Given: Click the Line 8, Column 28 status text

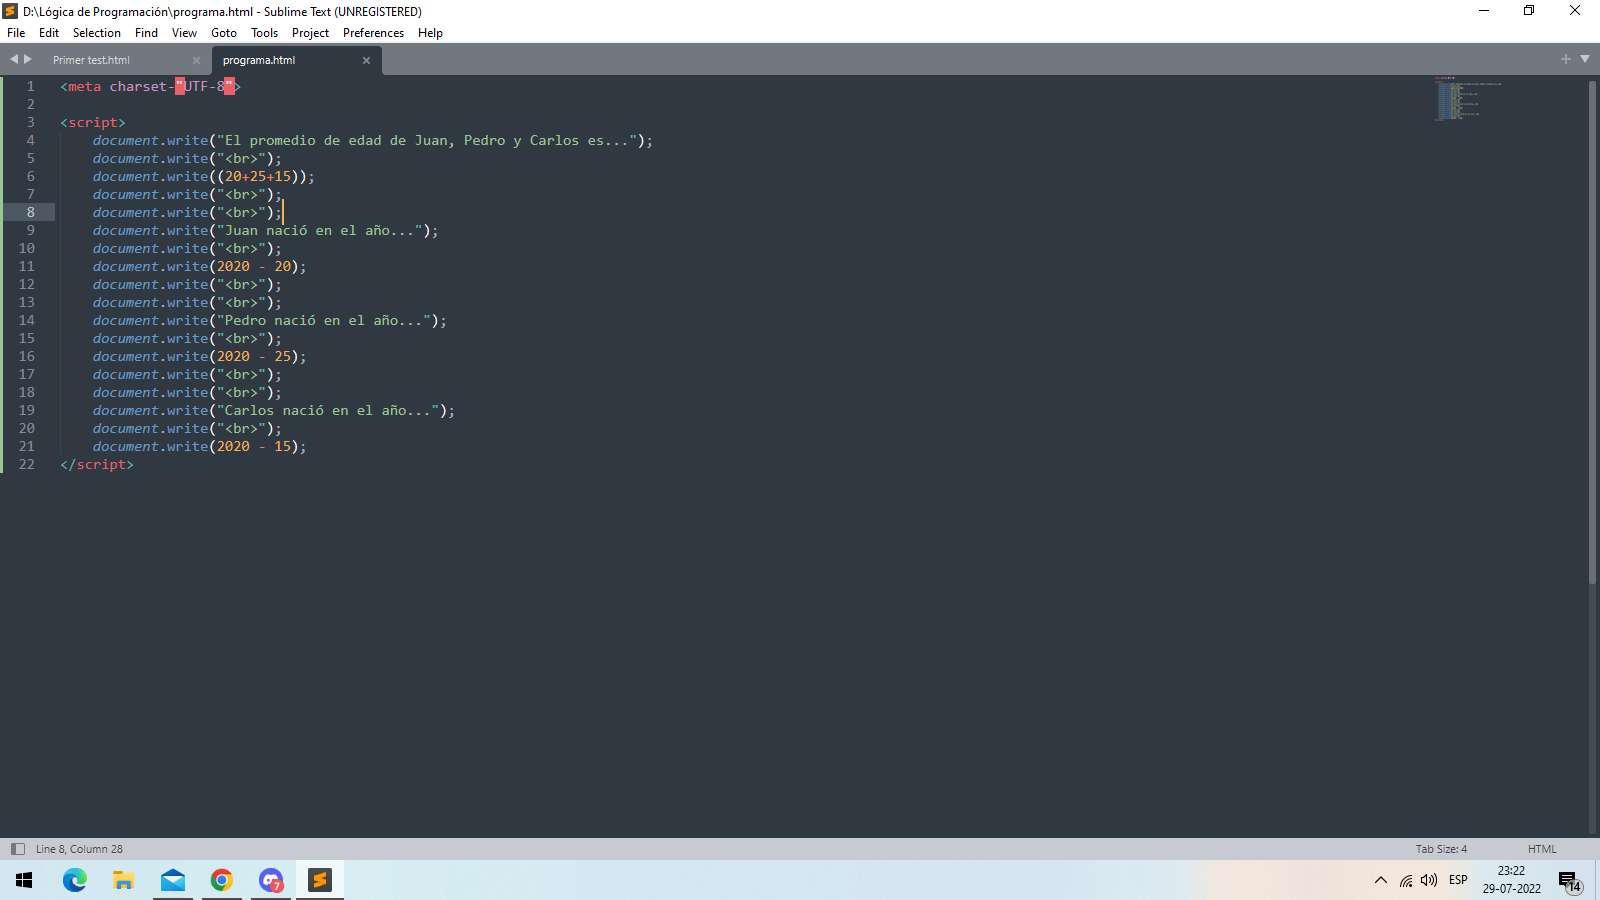Looking at the screenshot, I should [x=79, y=849].
